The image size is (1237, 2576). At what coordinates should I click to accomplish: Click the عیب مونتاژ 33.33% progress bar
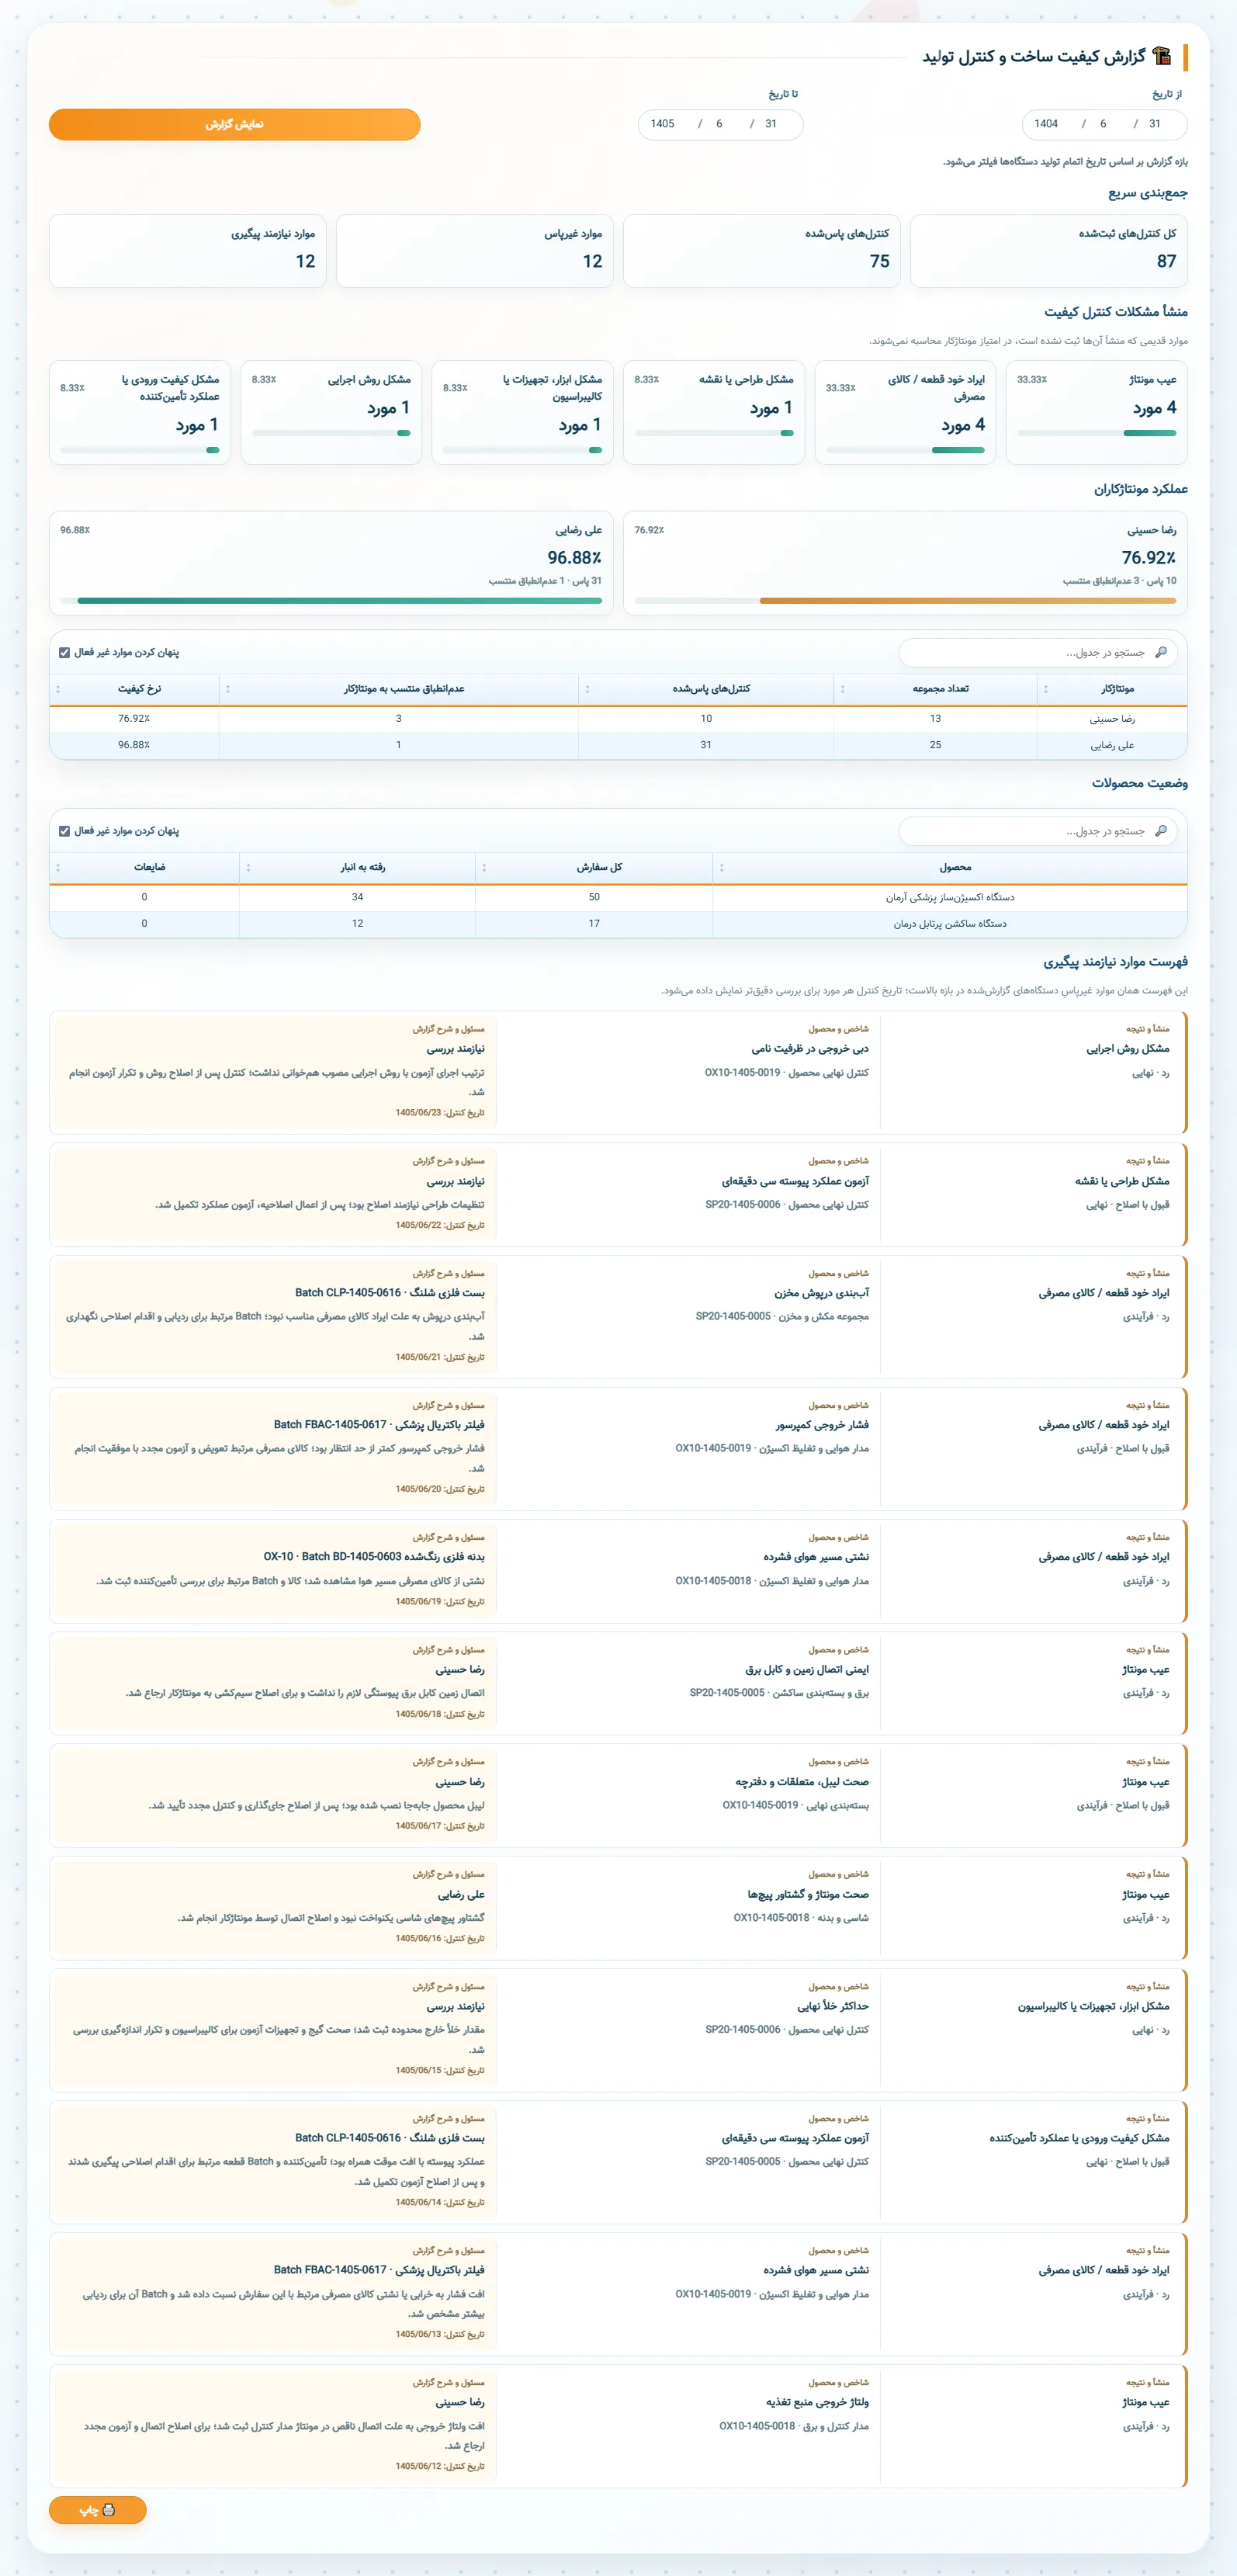pos(1096,433)
